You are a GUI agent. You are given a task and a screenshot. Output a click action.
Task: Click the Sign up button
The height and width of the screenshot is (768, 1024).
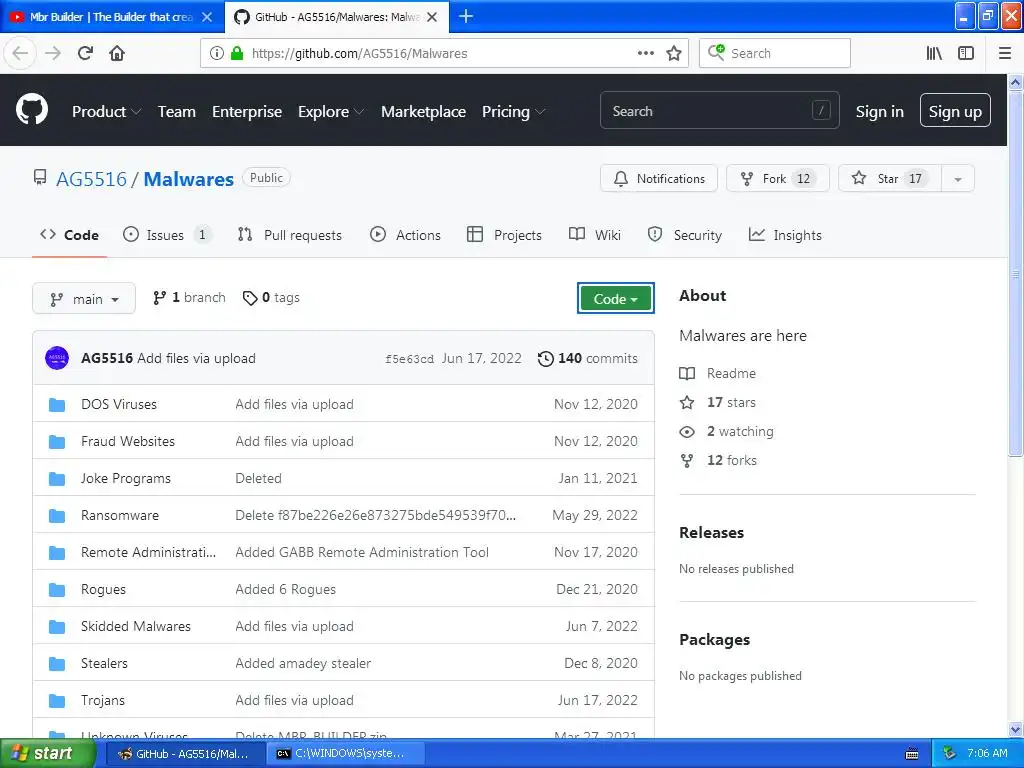tap(955, 110)
